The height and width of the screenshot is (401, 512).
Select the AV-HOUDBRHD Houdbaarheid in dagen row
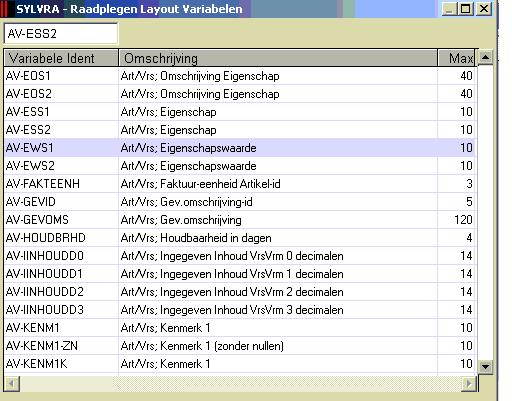coord(240,238)
